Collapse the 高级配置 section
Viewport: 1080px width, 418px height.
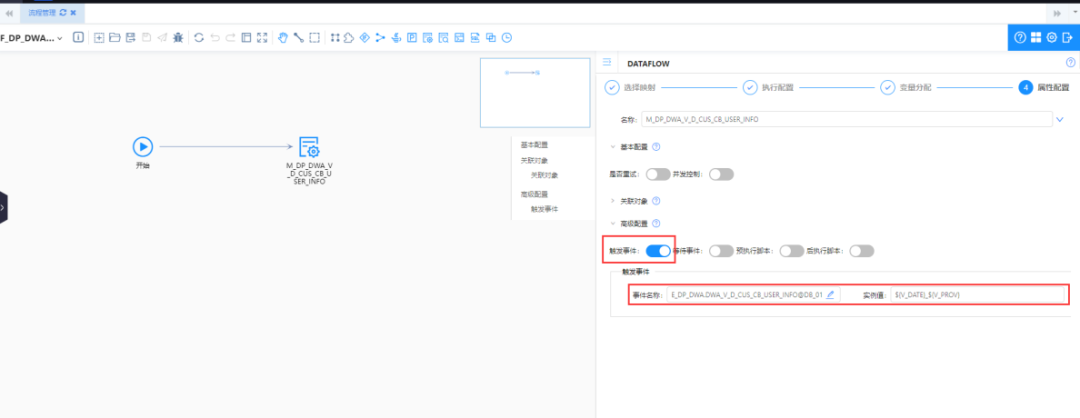[x=613, y=224]
